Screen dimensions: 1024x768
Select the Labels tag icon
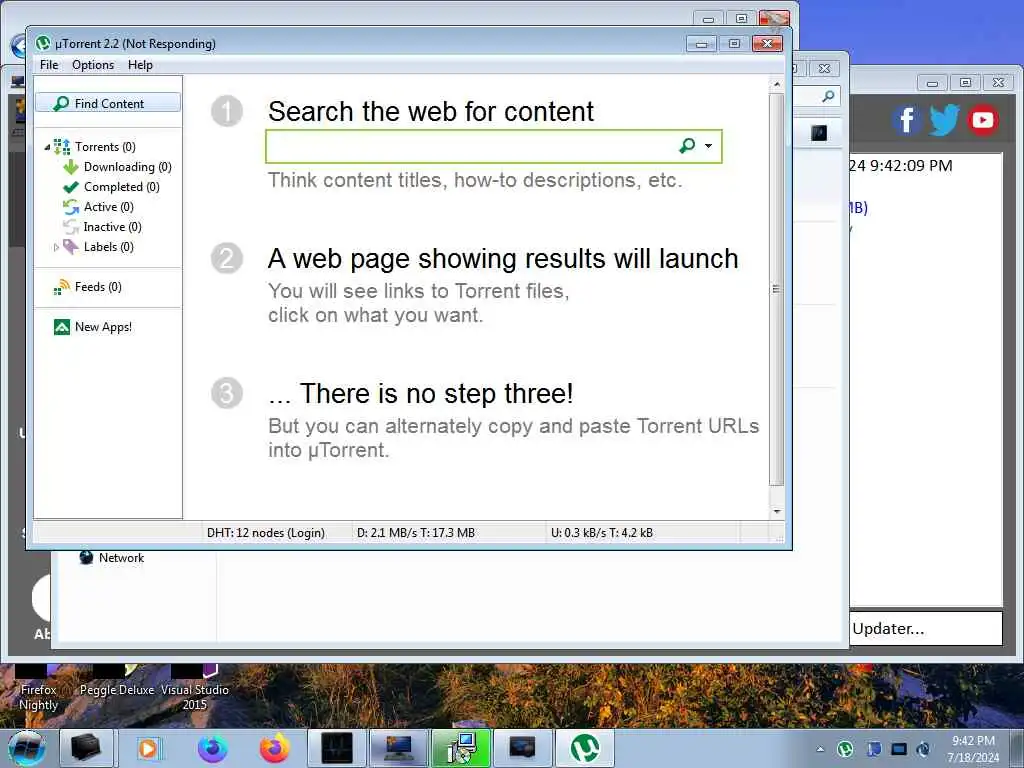71,247
